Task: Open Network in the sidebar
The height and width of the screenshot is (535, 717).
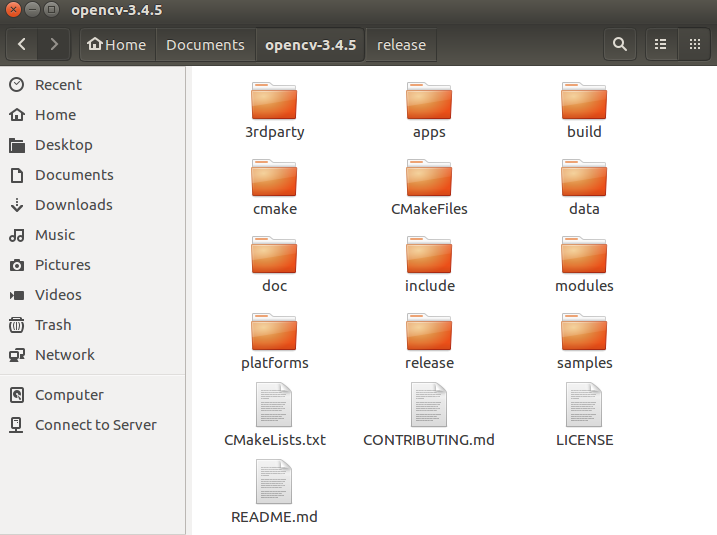Action: (x=93, y=355)
